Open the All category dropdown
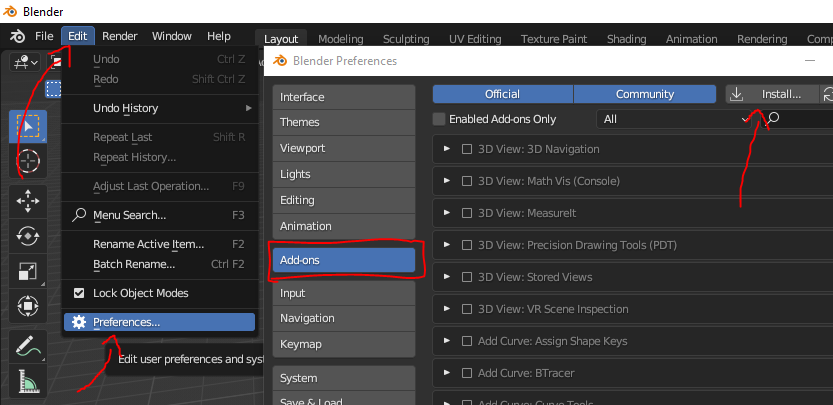833x405 pixels. [x=676, y=119]
